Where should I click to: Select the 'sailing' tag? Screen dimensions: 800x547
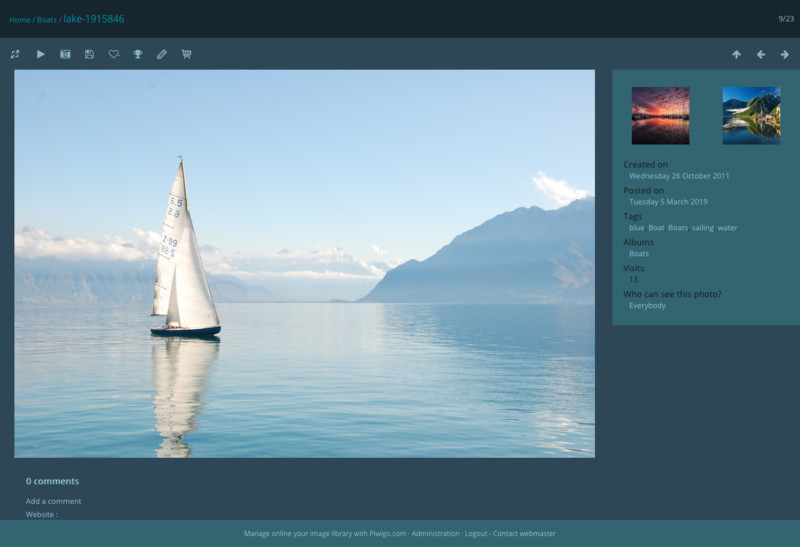tap(703, 228)
